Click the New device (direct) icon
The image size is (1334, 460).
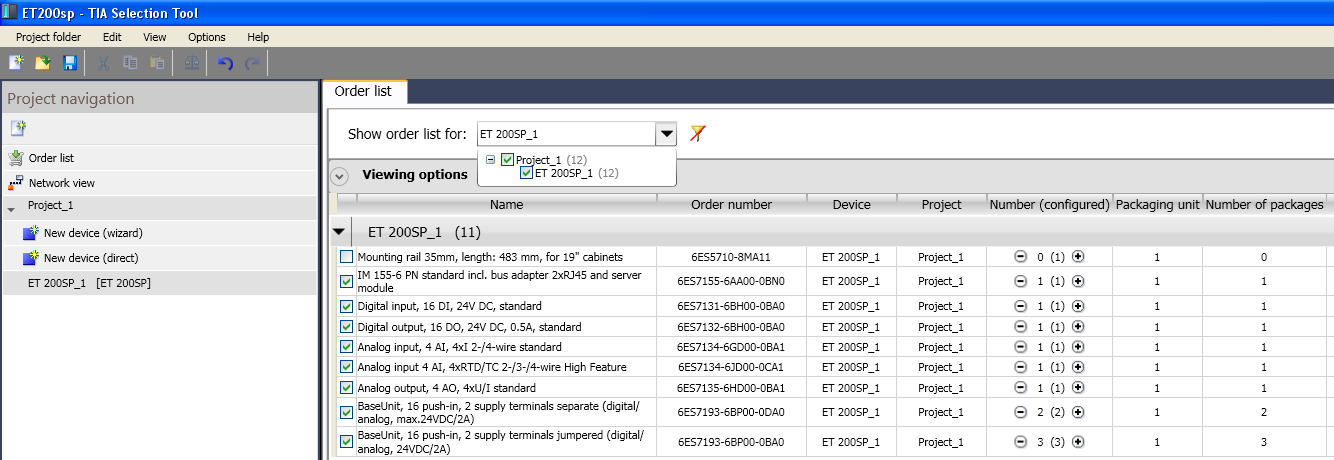31,258
